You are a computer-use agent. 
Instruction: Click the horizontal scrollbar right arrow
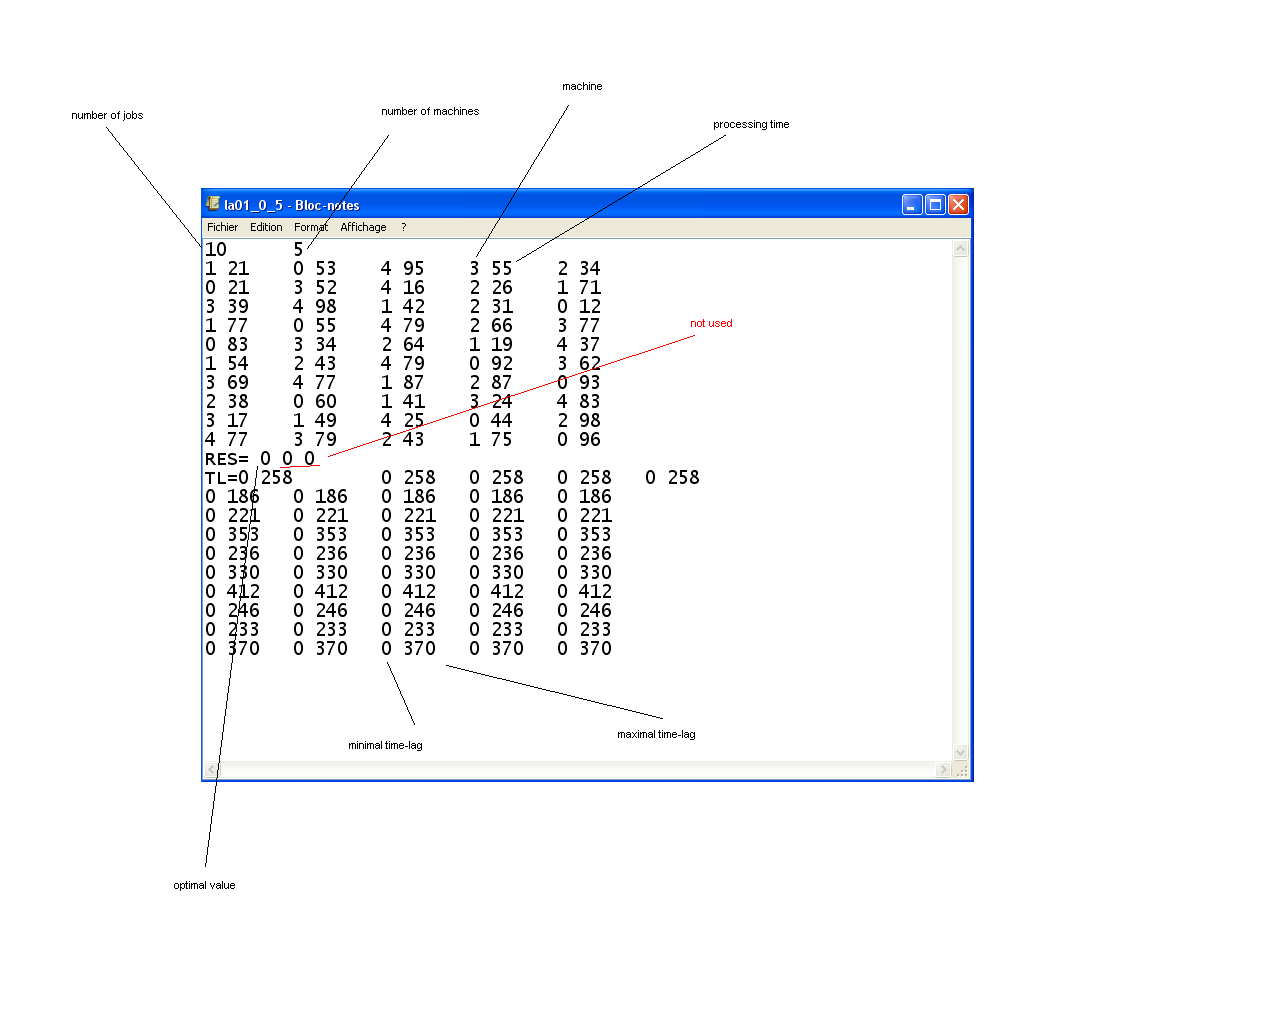tap(944, 770)
